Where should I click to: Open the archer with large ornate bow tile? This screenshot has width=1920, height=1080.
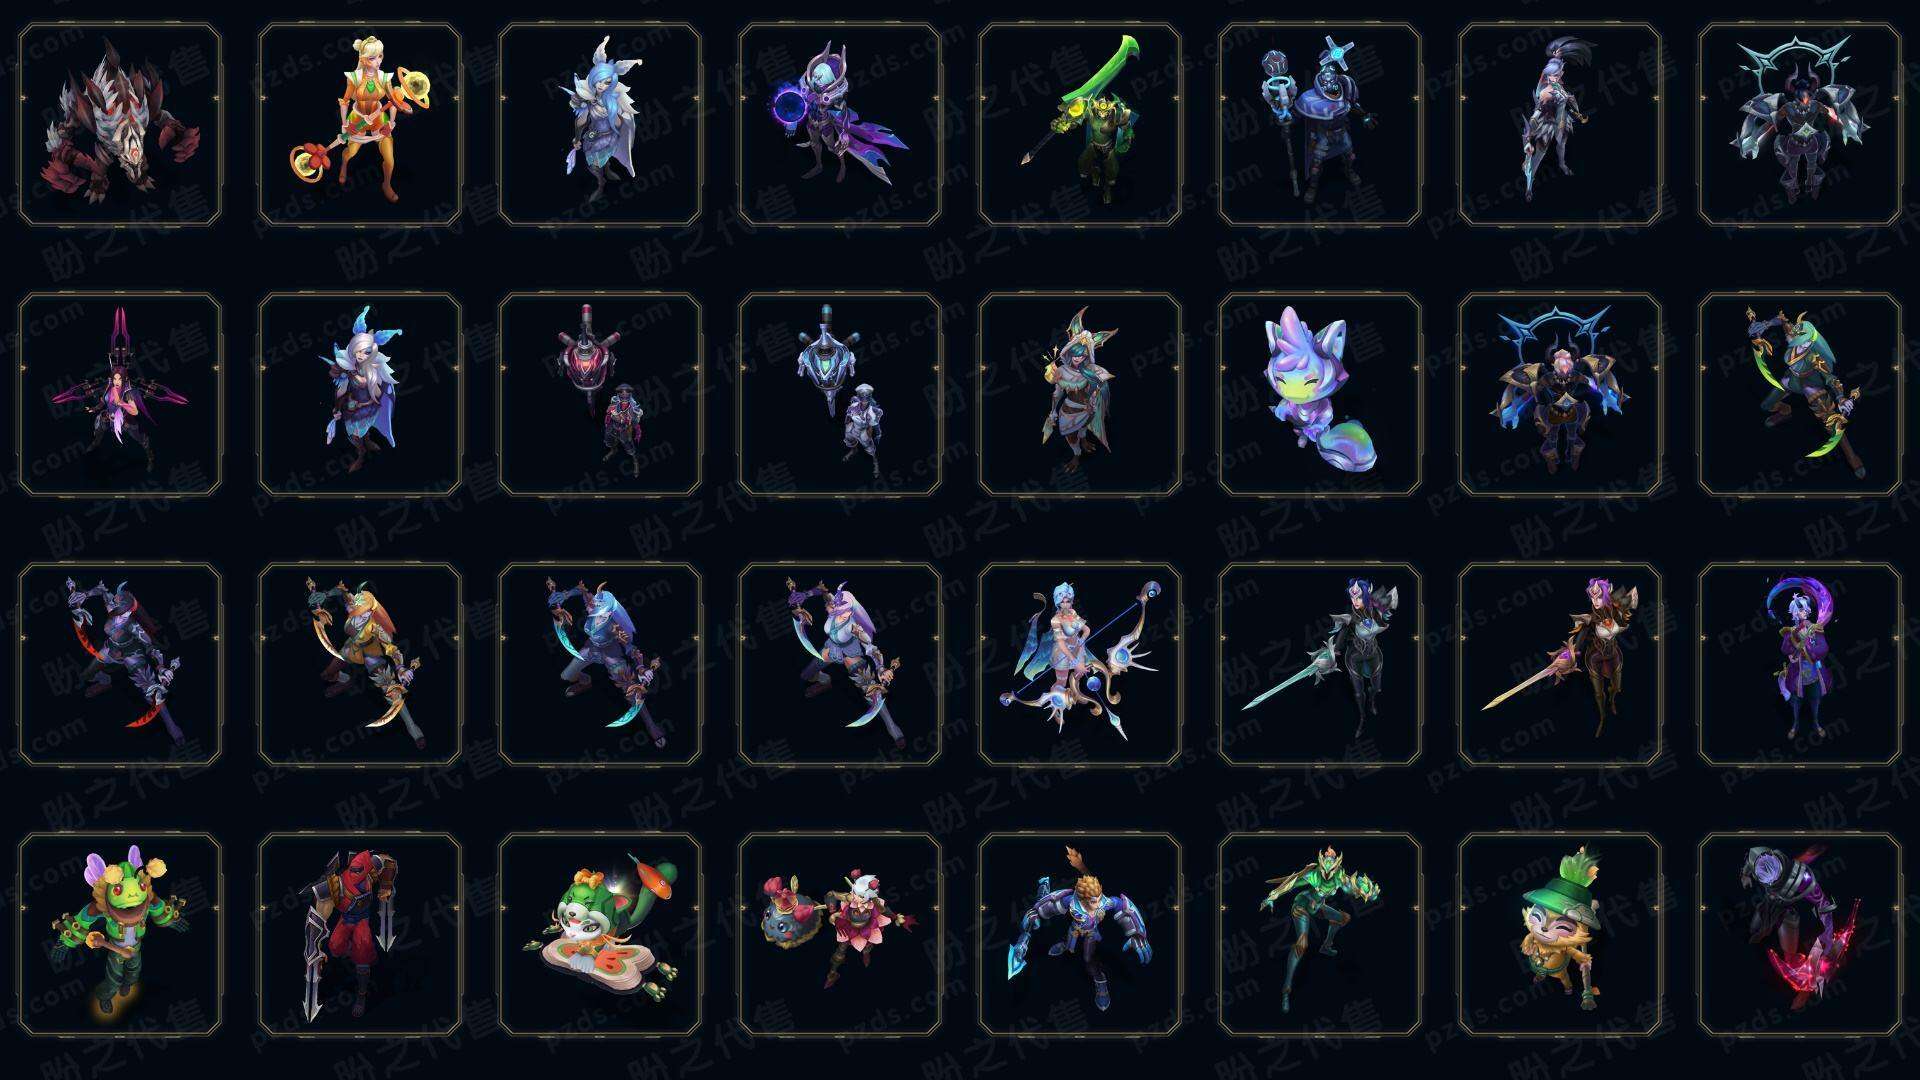point(1080,665)
